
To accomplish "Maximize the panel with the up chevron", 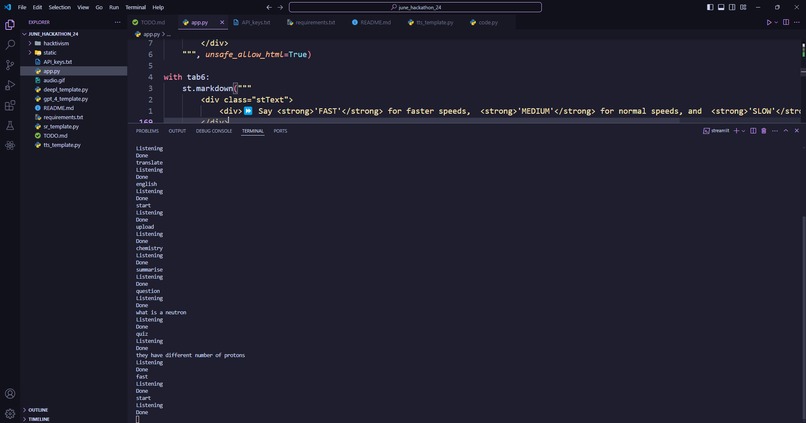I will 785,131.
